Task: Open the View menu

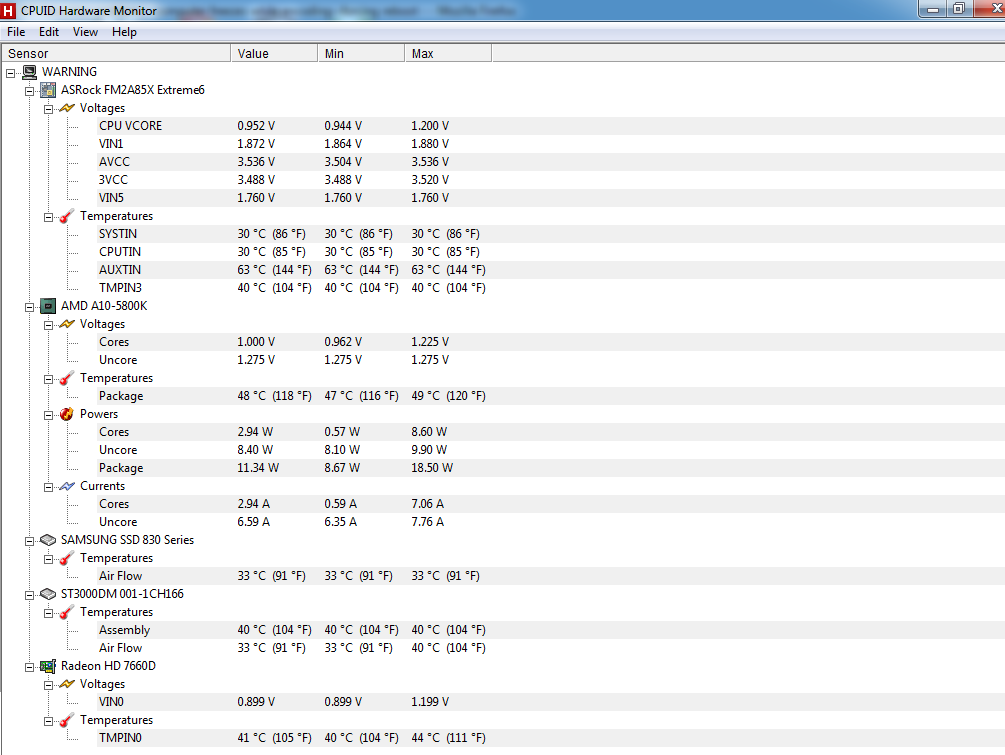Action: tap(85, 31)
